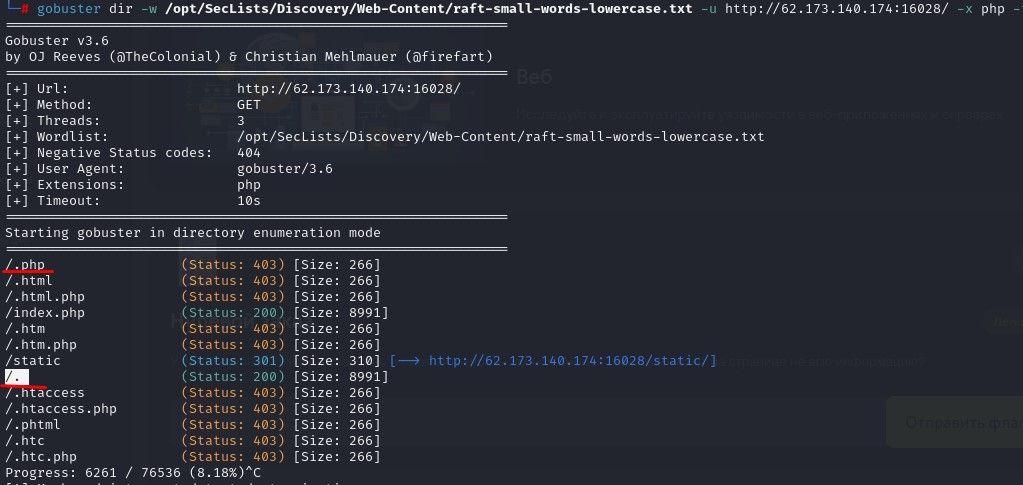The image size is (1023, 485).
Task: Click the Url value in the config block
Action: pyautogui.click(x=348, y=89)
